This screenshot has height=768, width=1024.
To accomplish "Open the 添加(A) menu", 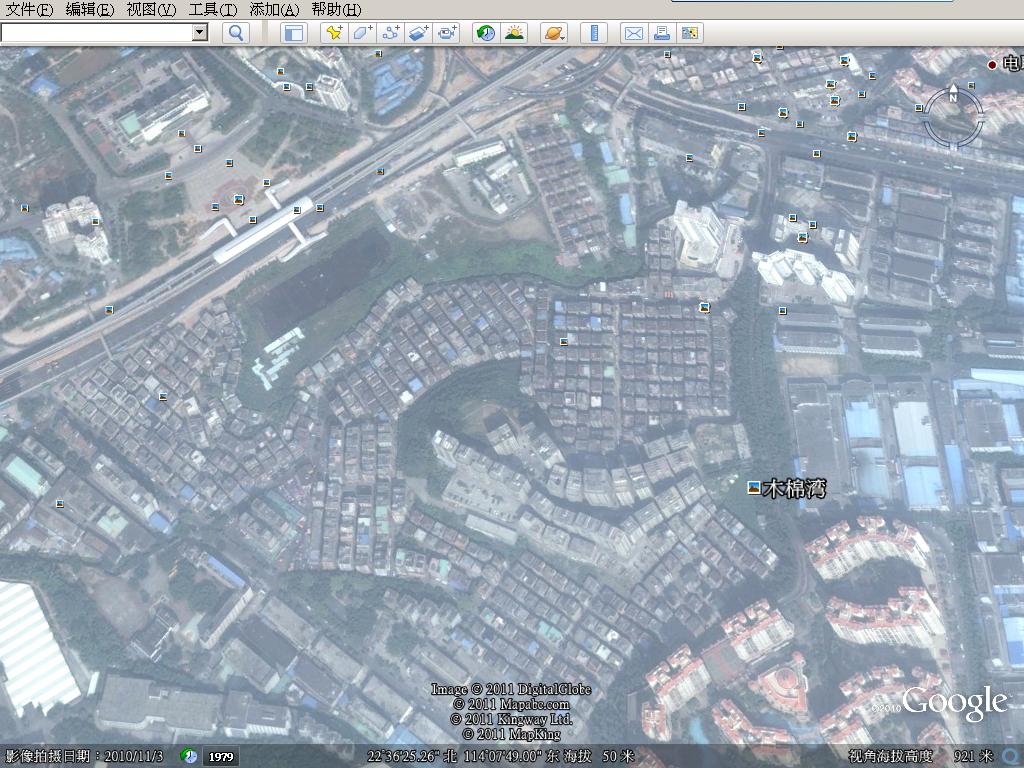I will click(x=274, y=10).
